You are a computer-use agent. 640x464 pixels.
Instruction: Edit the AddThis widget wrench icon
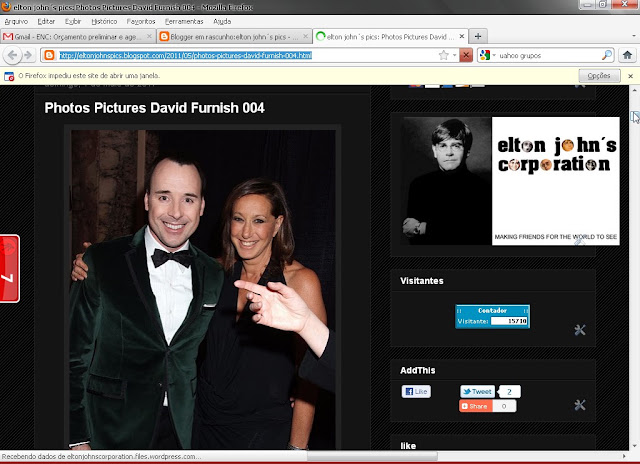(580, 405)
